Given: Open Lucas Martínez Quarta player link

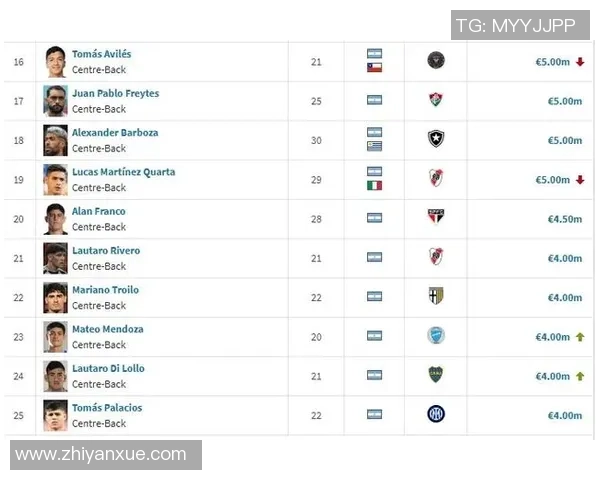Looking at the screenshot, I should click(123, 172).
